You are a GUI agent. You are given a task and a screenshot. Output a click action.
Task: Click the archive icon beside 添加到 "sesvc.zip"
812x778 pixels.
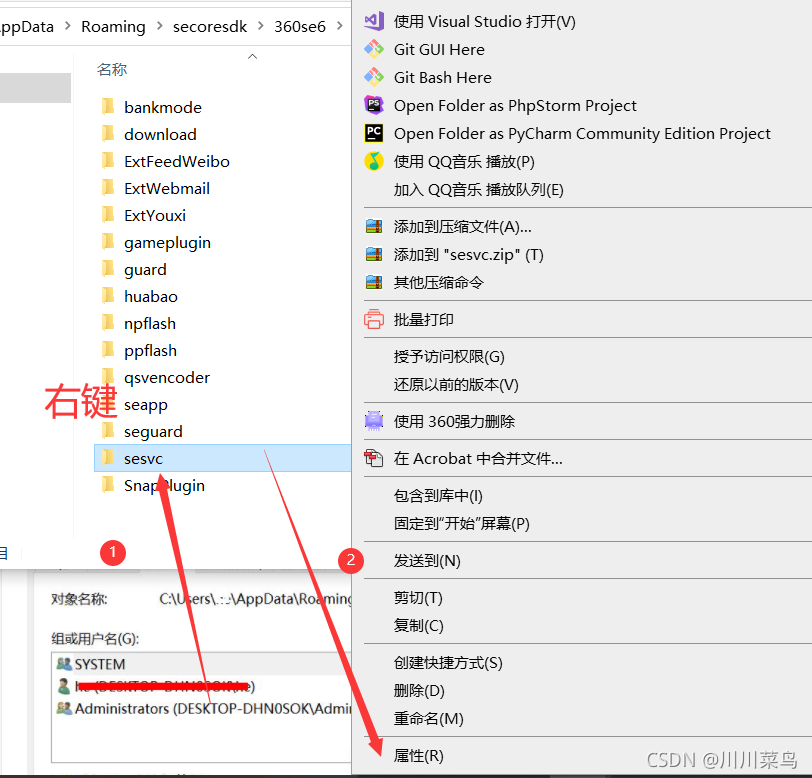tap(374, 254)
